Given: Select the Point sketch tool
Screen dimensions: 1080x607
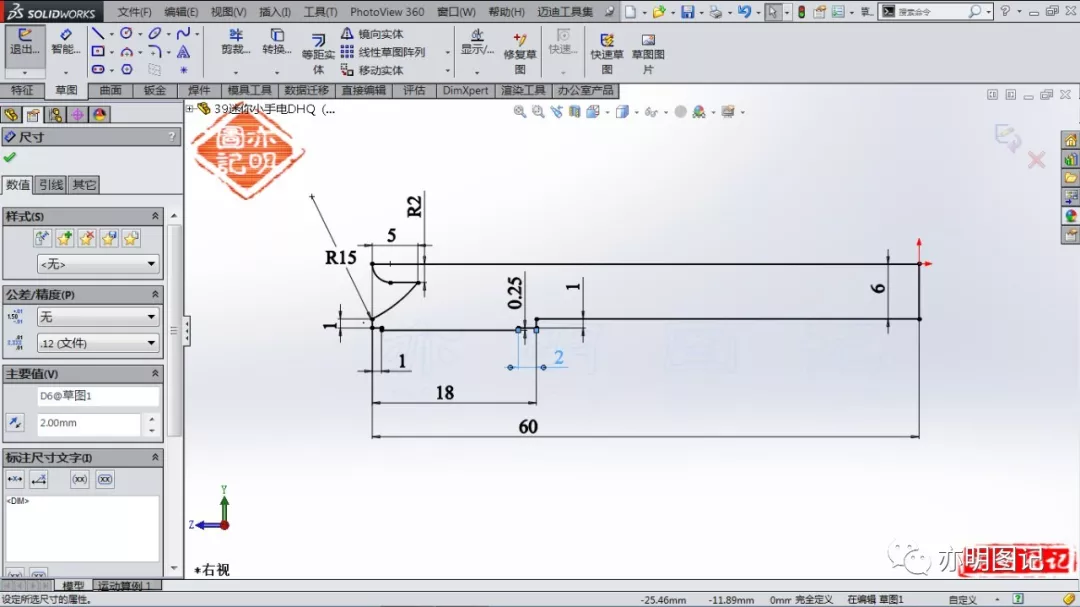Looking at the screenshot, I should point(183,70).
